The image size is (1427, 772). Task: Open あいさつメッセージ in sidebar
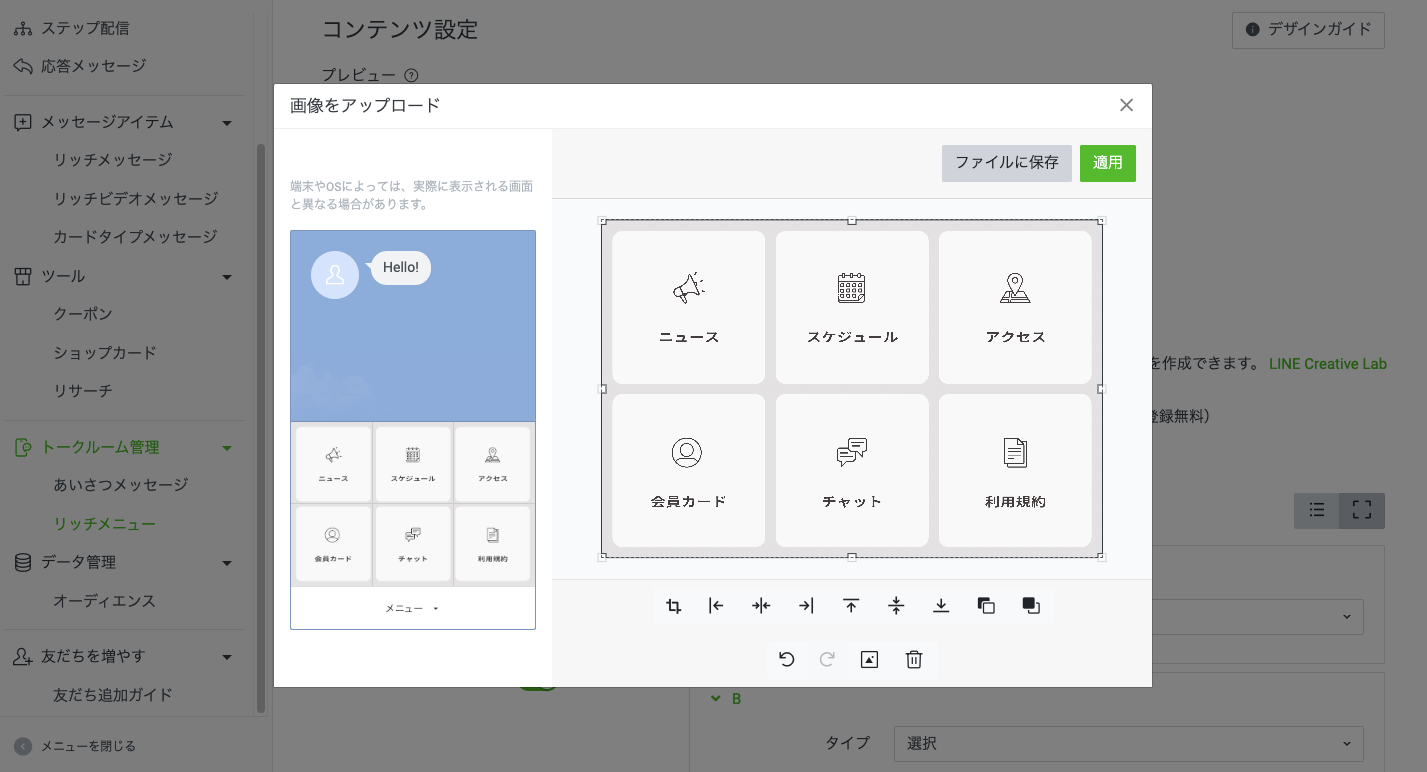coord(121,485)
